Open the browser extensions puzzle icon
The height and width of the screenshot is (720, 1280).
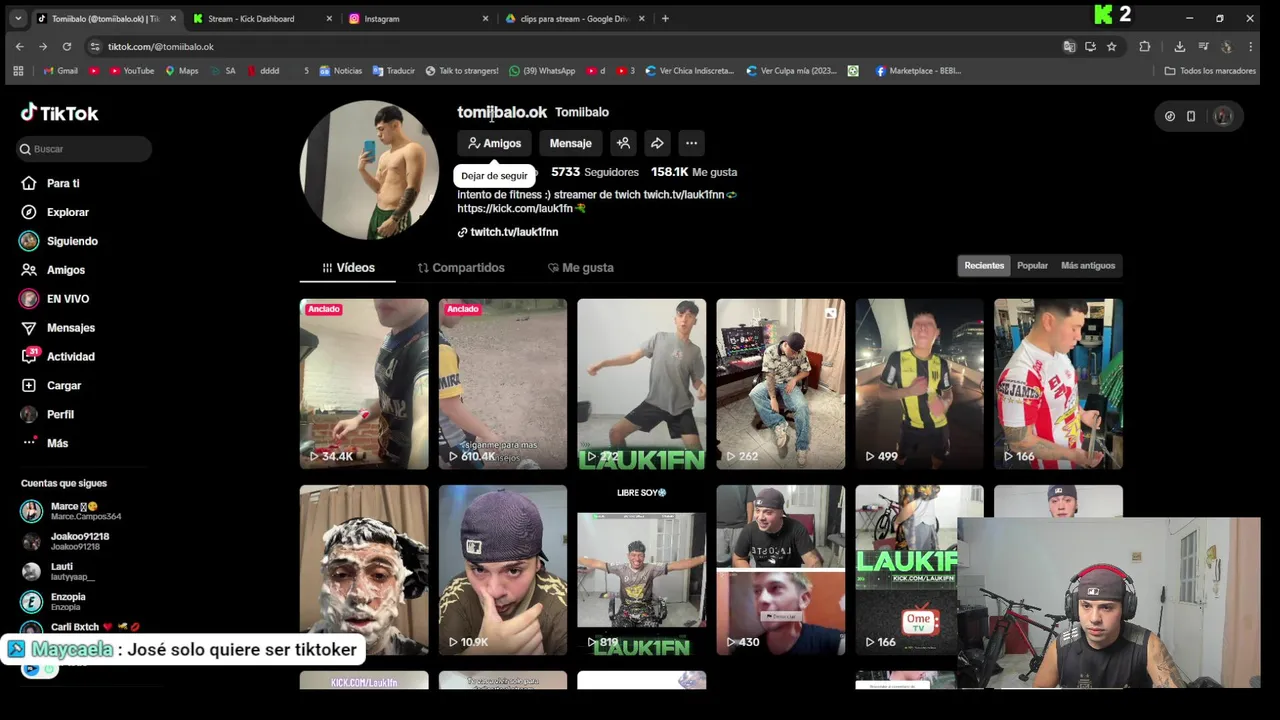[1145, 46]
